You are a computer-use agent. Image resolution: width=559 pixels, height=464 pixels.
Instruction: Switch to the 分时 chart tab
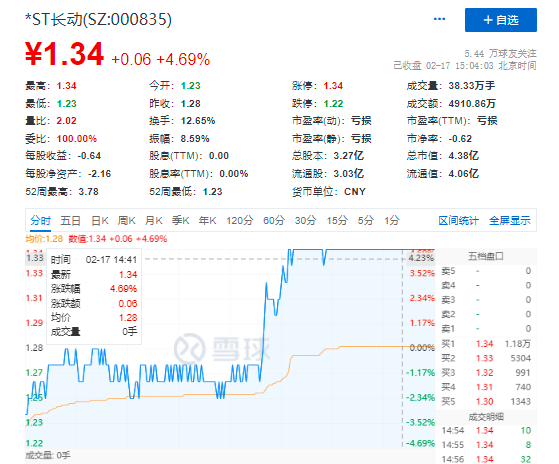[x=41, y=221]
